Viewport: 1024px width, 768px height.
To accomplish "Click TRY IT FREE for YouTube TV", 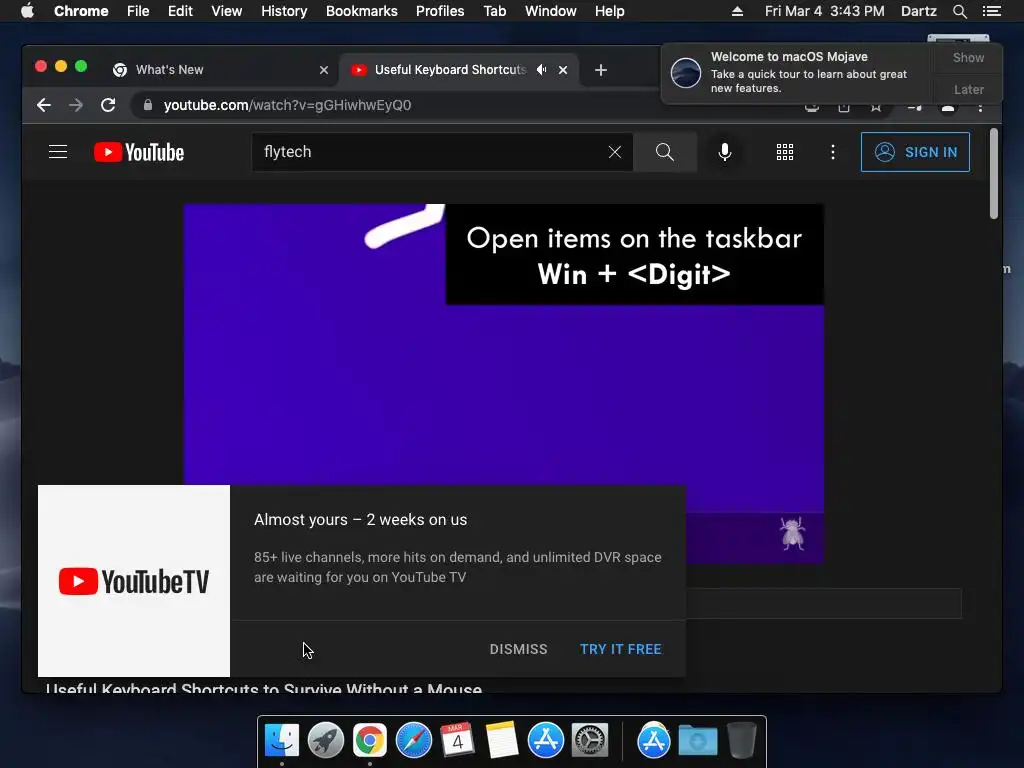I will coord(620,649).
